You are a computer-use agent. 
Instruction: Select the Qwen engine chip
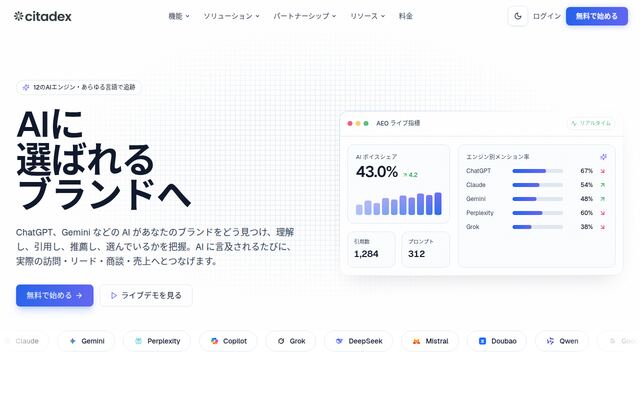(x=562, y=341)
